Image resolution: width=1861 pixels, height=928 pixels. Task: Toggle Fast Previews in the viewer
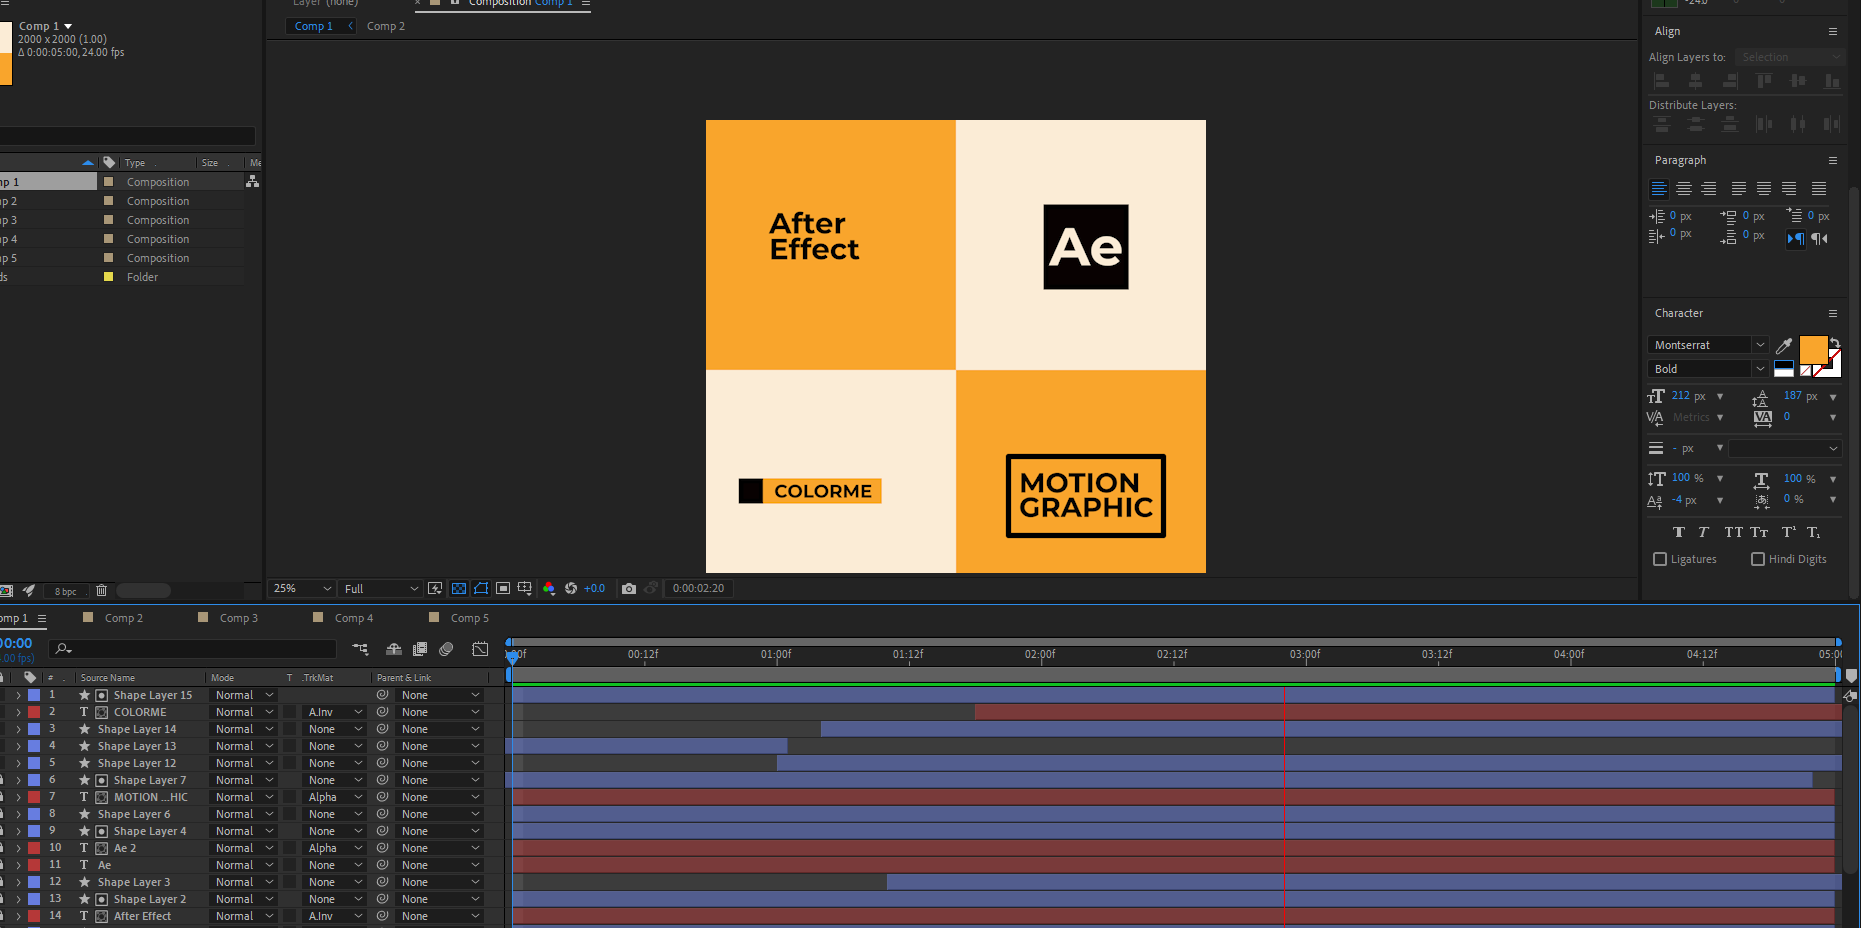coord(435,589)
